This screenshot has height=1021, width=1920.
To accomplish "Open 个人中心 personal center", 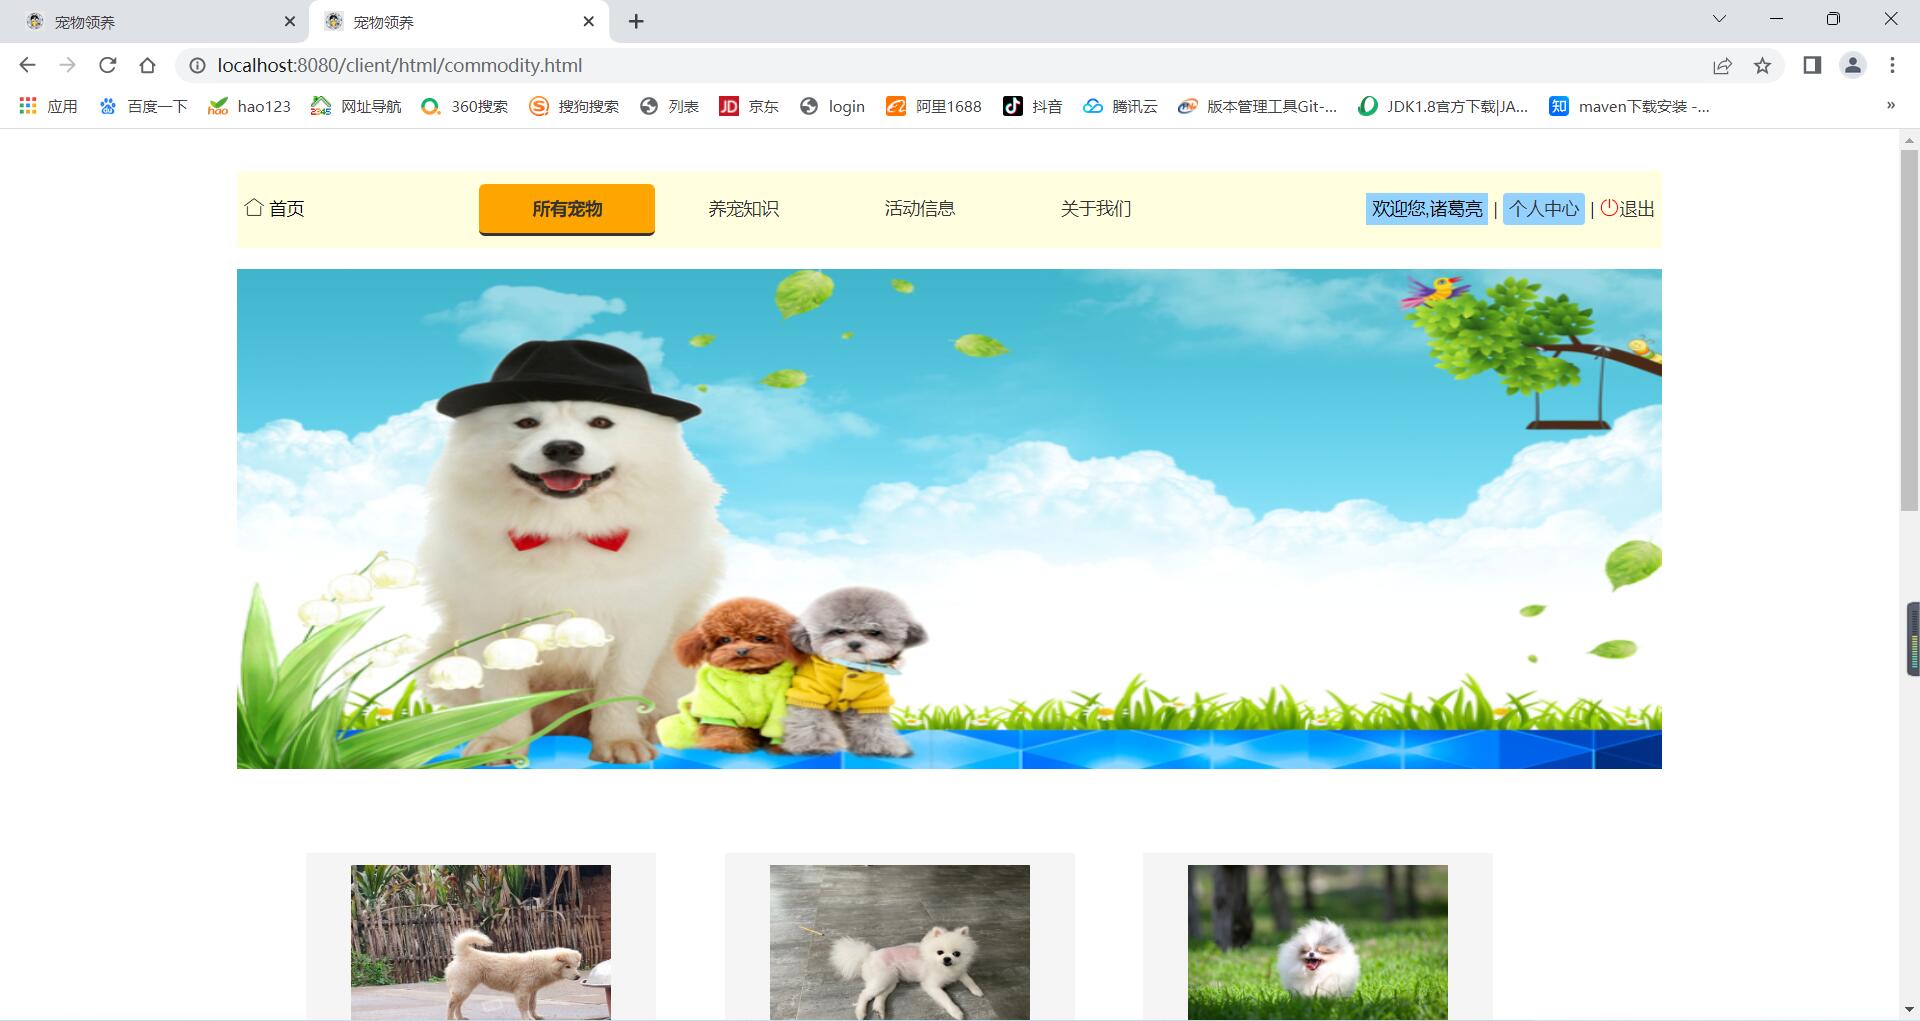I will 1544,209.
